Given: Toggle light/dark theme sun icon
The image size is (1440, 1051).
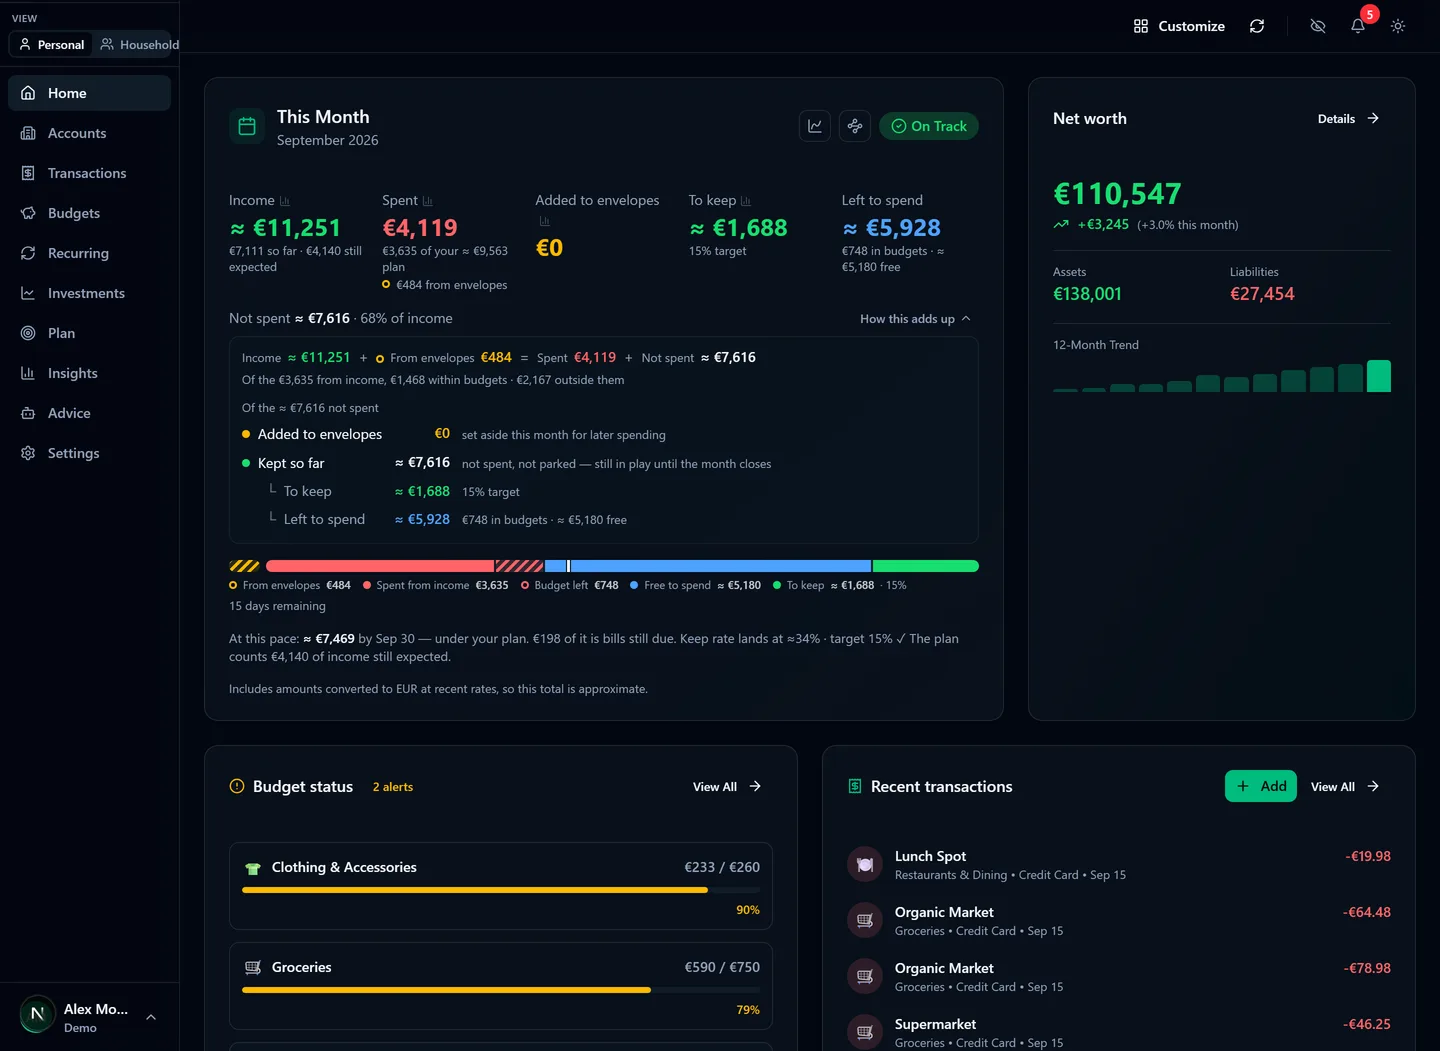Looking at the screenshot, I should click(x=1398, y=26).
